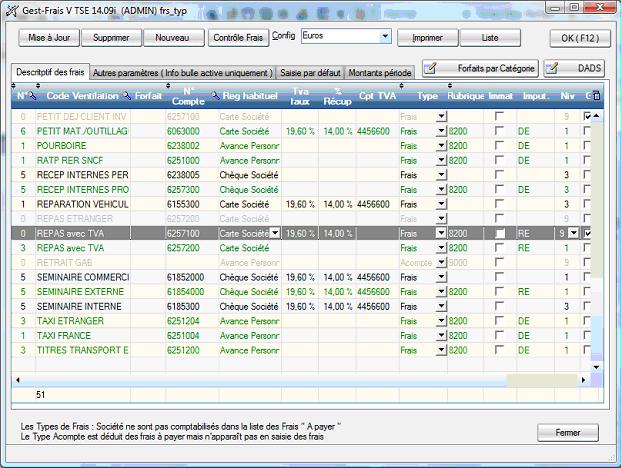Toggle Immat checkbox for POURBOIRE row
Viewport: 621px width, 468px height.
(x=498, y=145)
